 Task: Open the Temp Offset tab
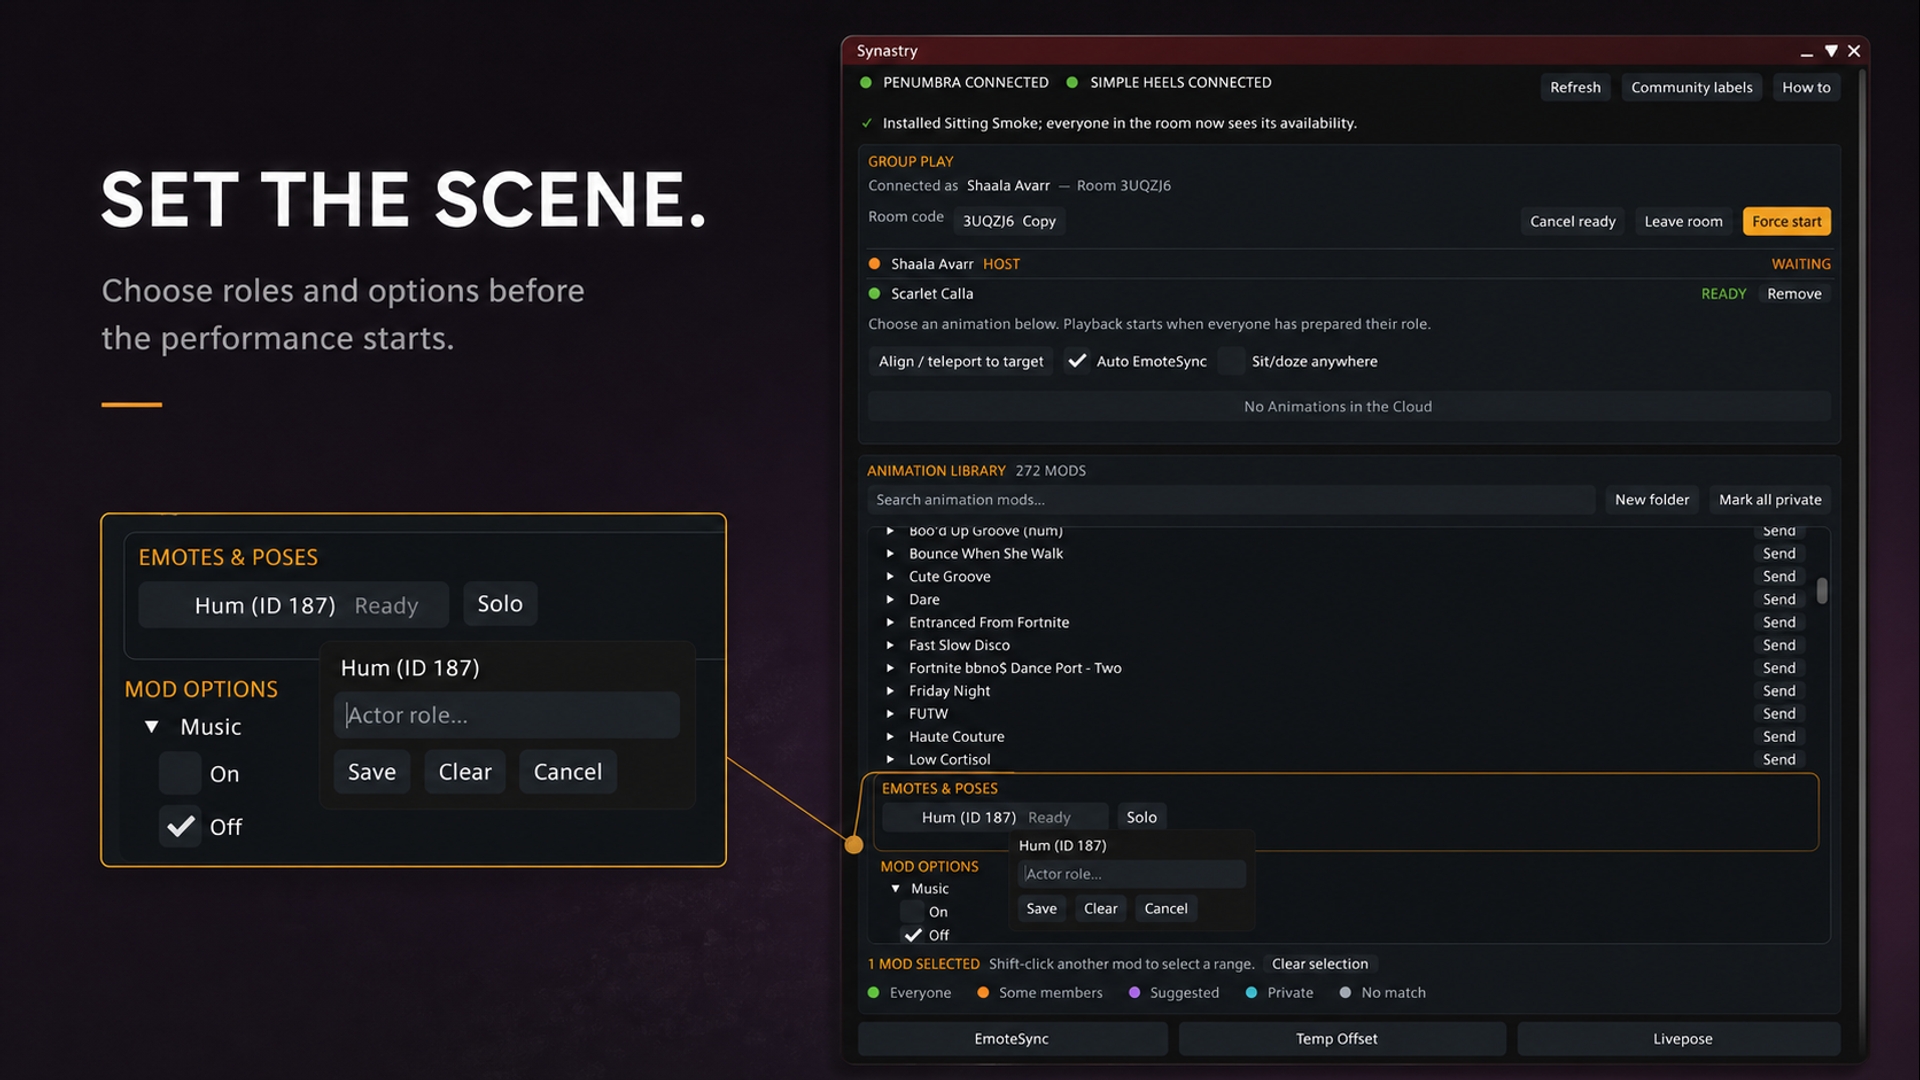[x=1341, y=1038]
